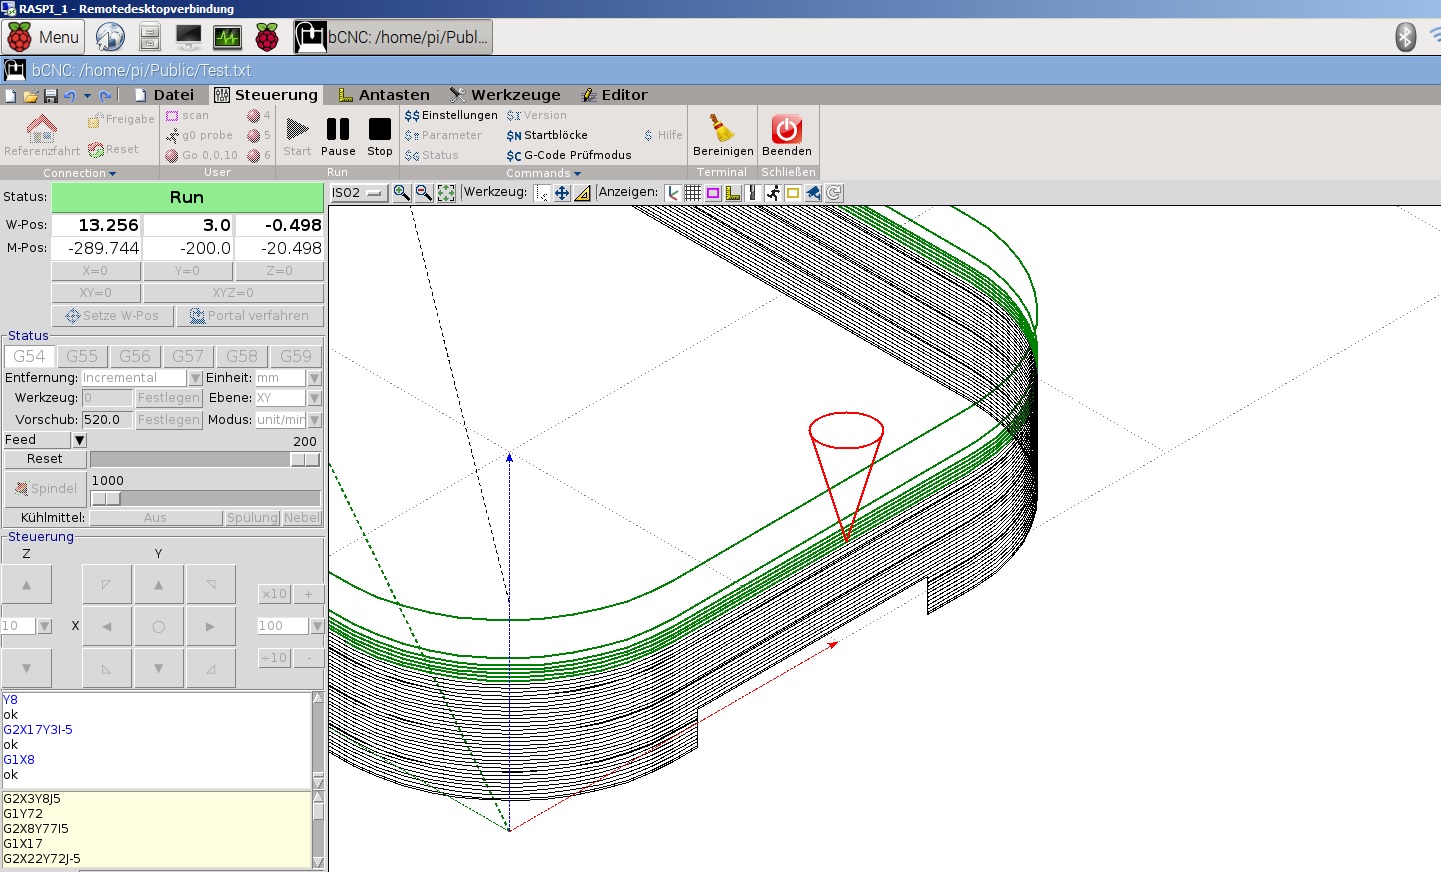Viewport: 1441px width, 872px height.
Task: Select the ruler measuring tool
Action: 583,192
